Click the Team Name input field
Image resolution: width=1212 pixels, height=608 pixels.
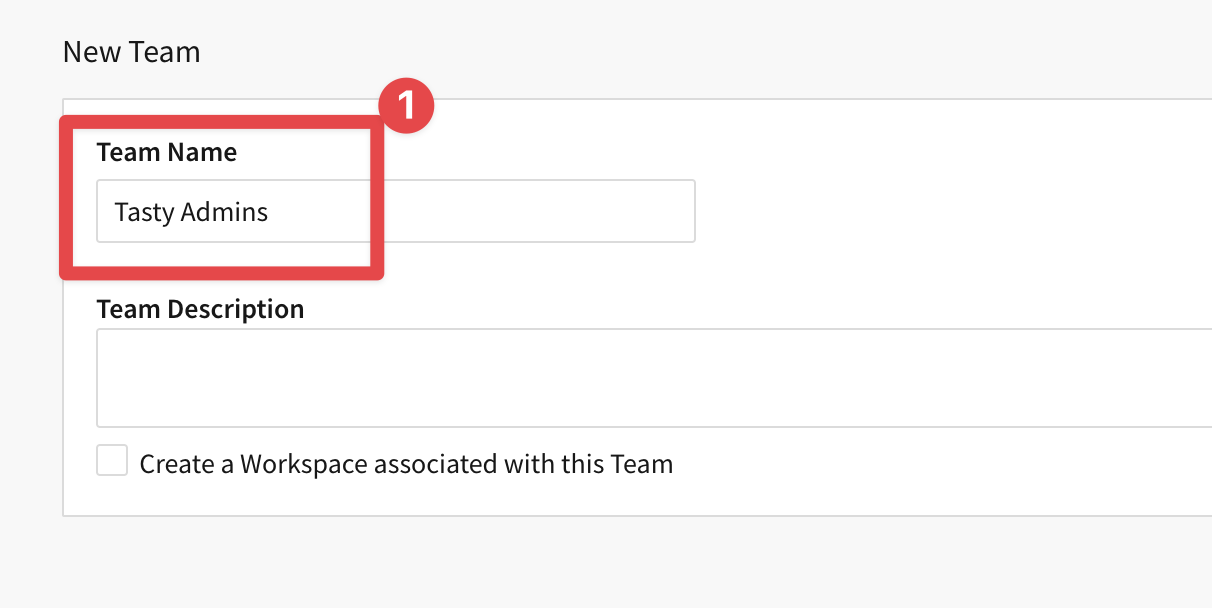pos(395,211)
